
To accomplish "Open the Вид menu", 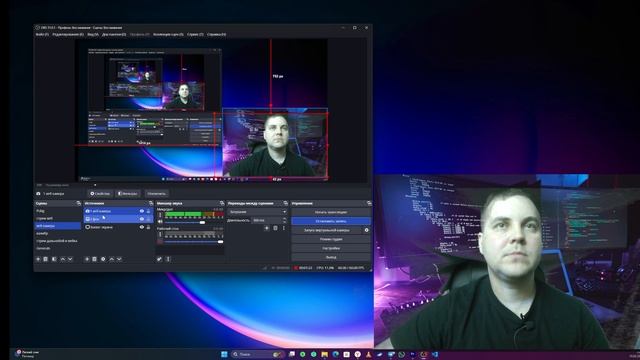I will [x=93, y=35].
